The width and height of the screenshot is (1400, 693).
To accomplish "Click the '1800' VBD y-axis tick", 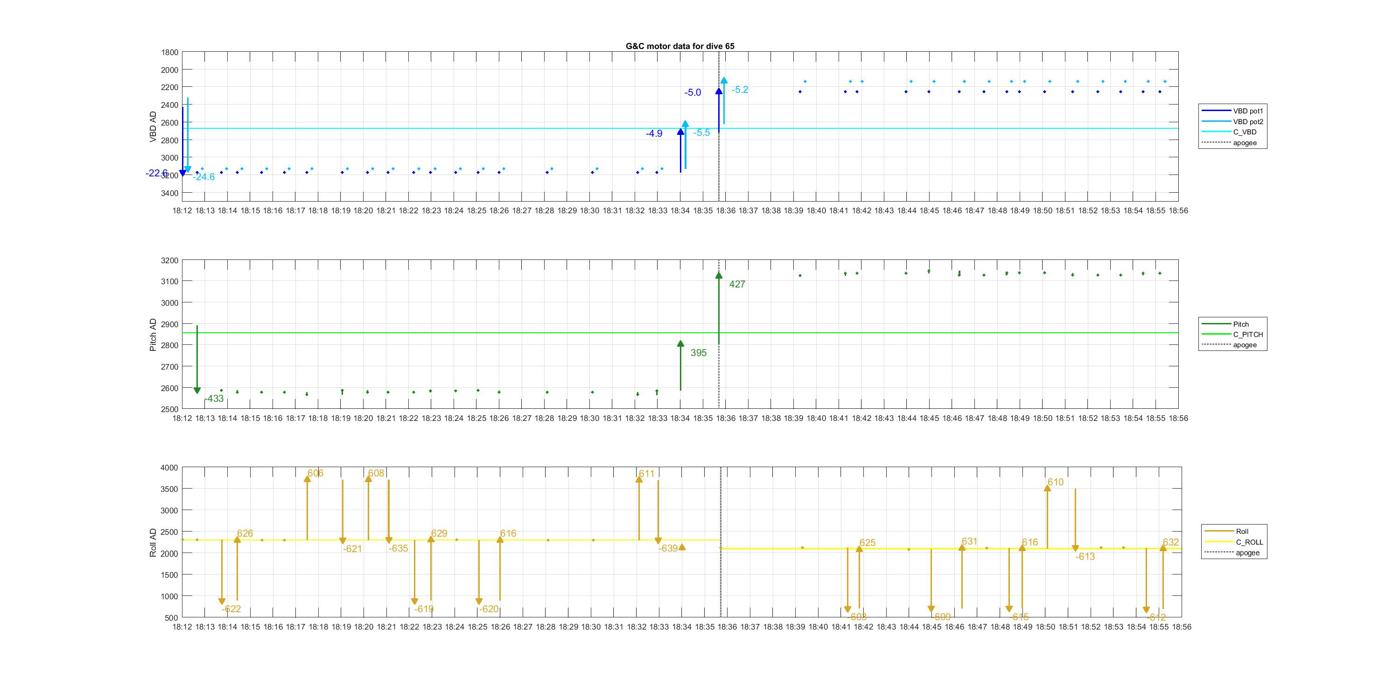I will 169,52.
